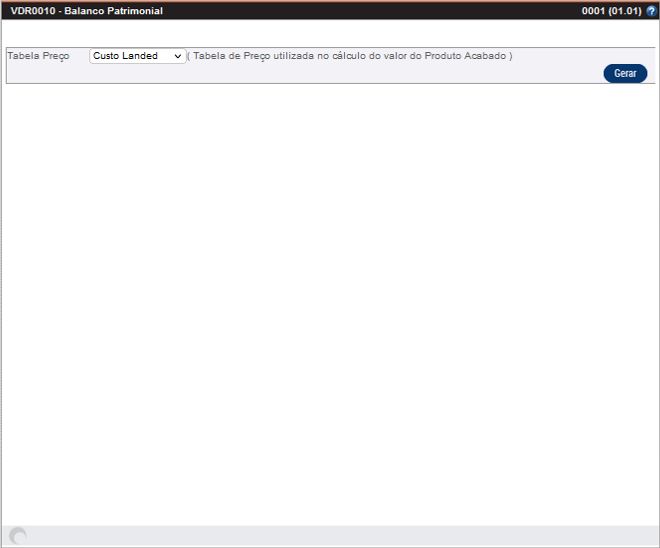Click the blue help question mark icon
660x548 pixels.
coord(651,11)
